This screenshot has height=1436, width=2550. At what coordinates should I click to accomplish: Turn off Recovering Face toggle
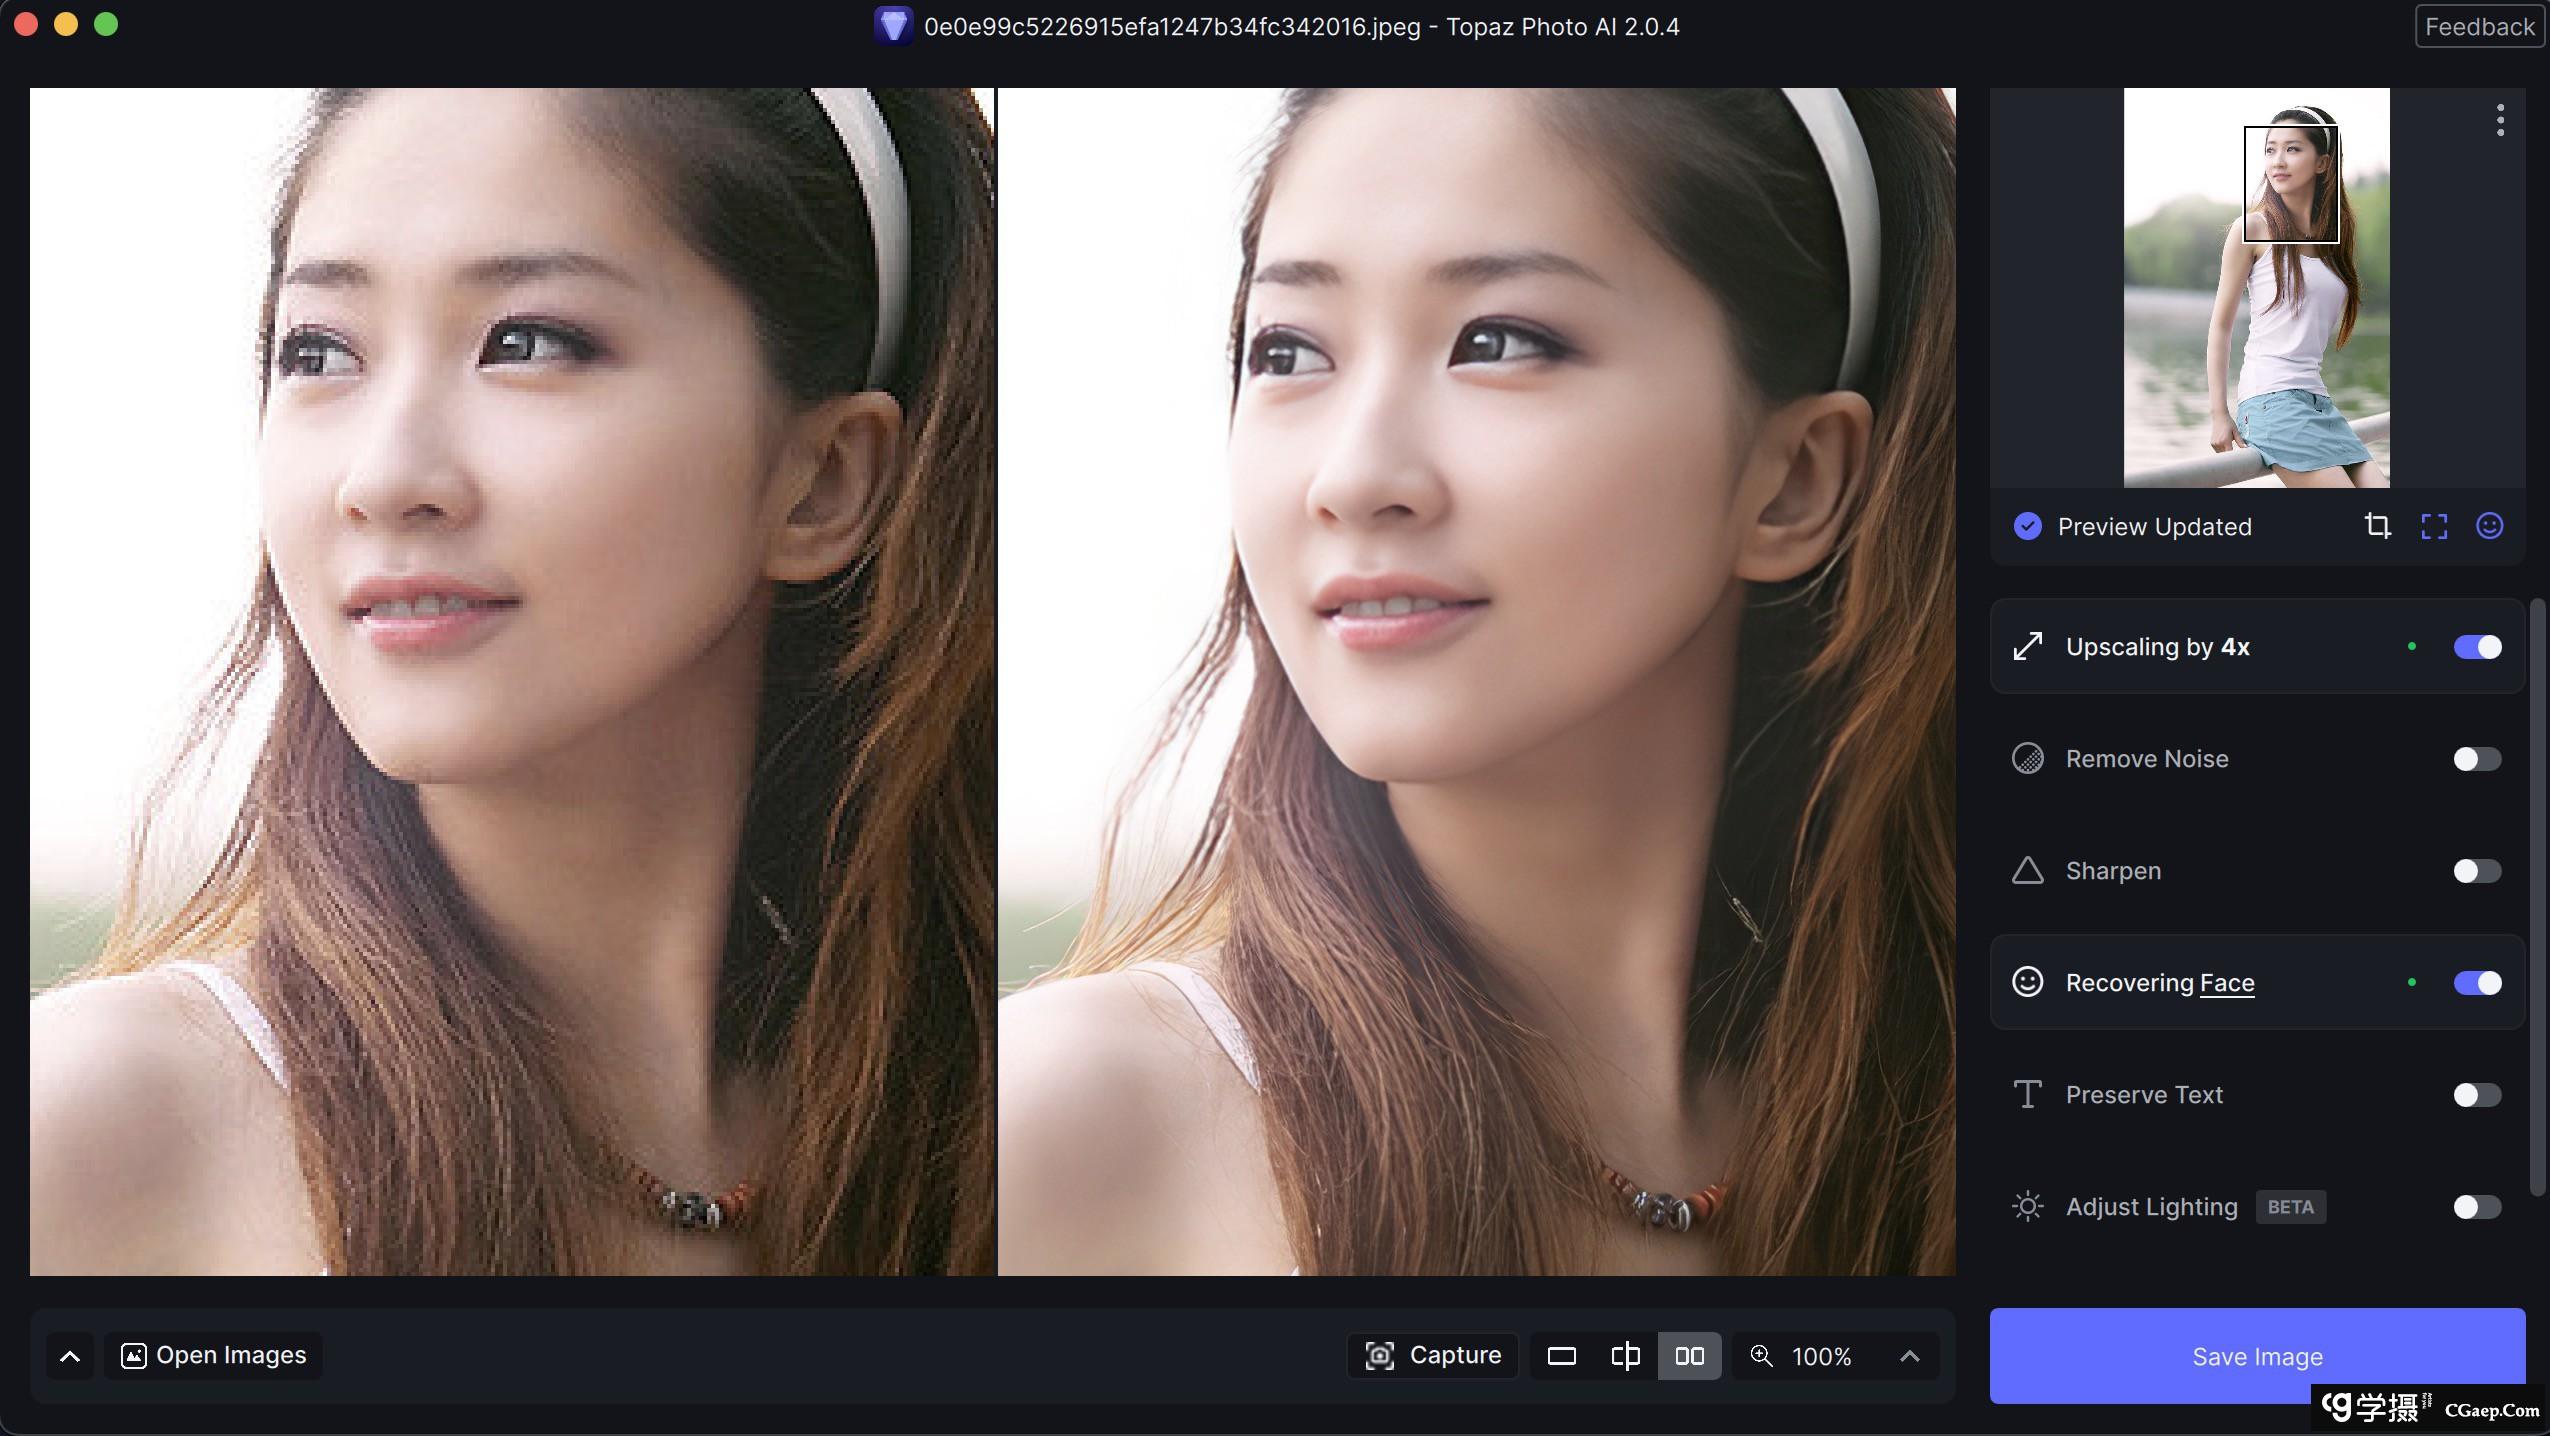(x=2477, y=983)
